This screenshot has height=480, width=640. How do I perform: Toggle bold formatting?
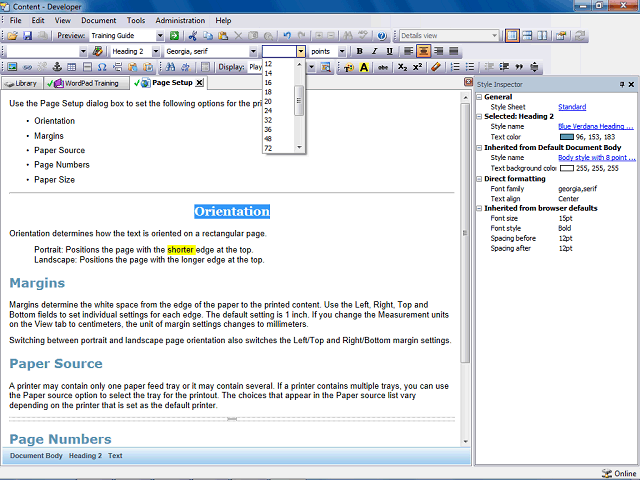coord(359,51)
